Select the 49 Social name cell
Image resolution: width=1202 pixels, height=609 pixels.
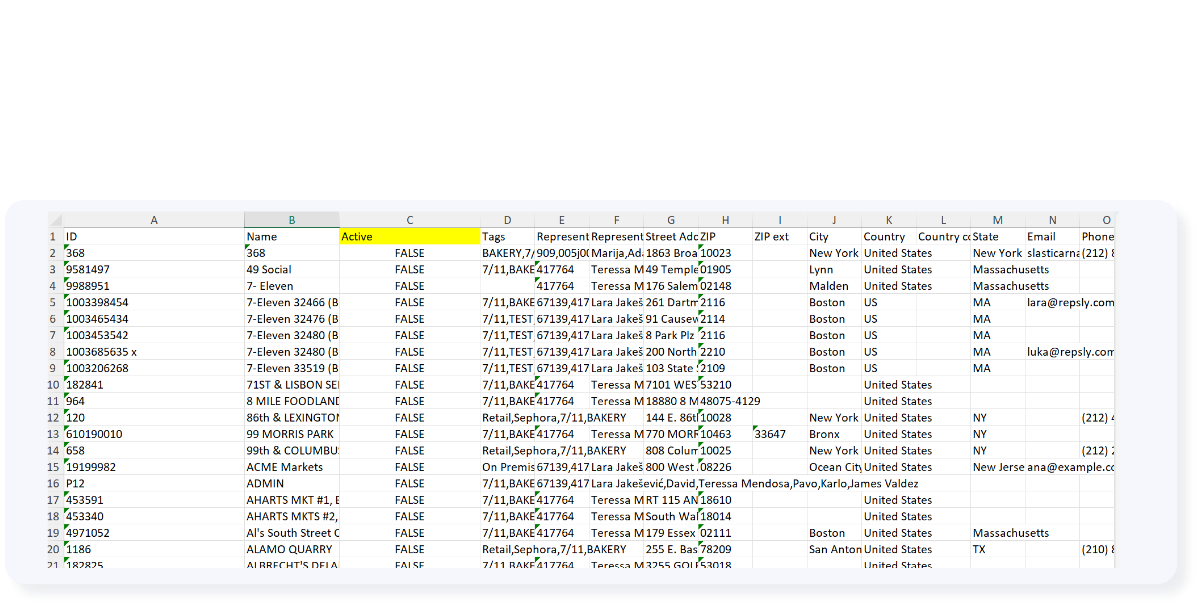tap(291, 270)
